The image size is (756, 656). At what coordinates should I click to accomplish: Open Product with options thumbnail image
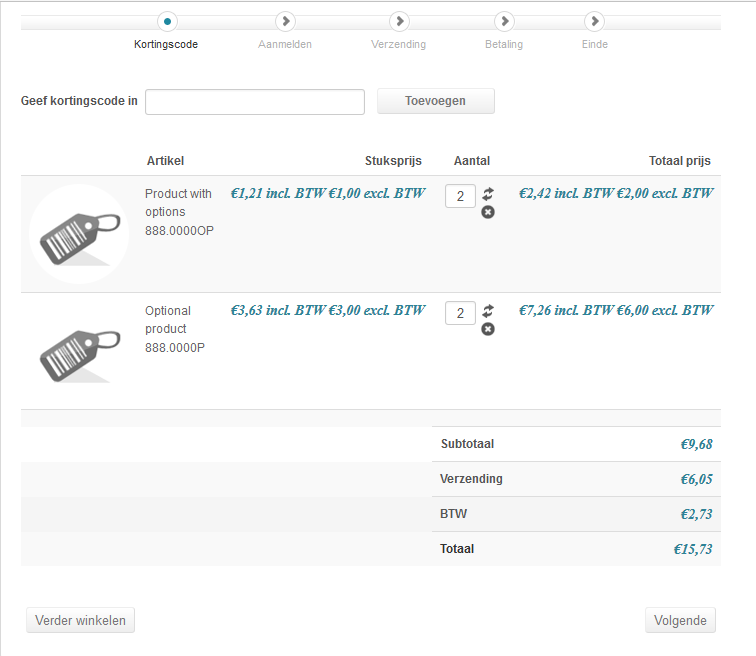click(79, 234)
